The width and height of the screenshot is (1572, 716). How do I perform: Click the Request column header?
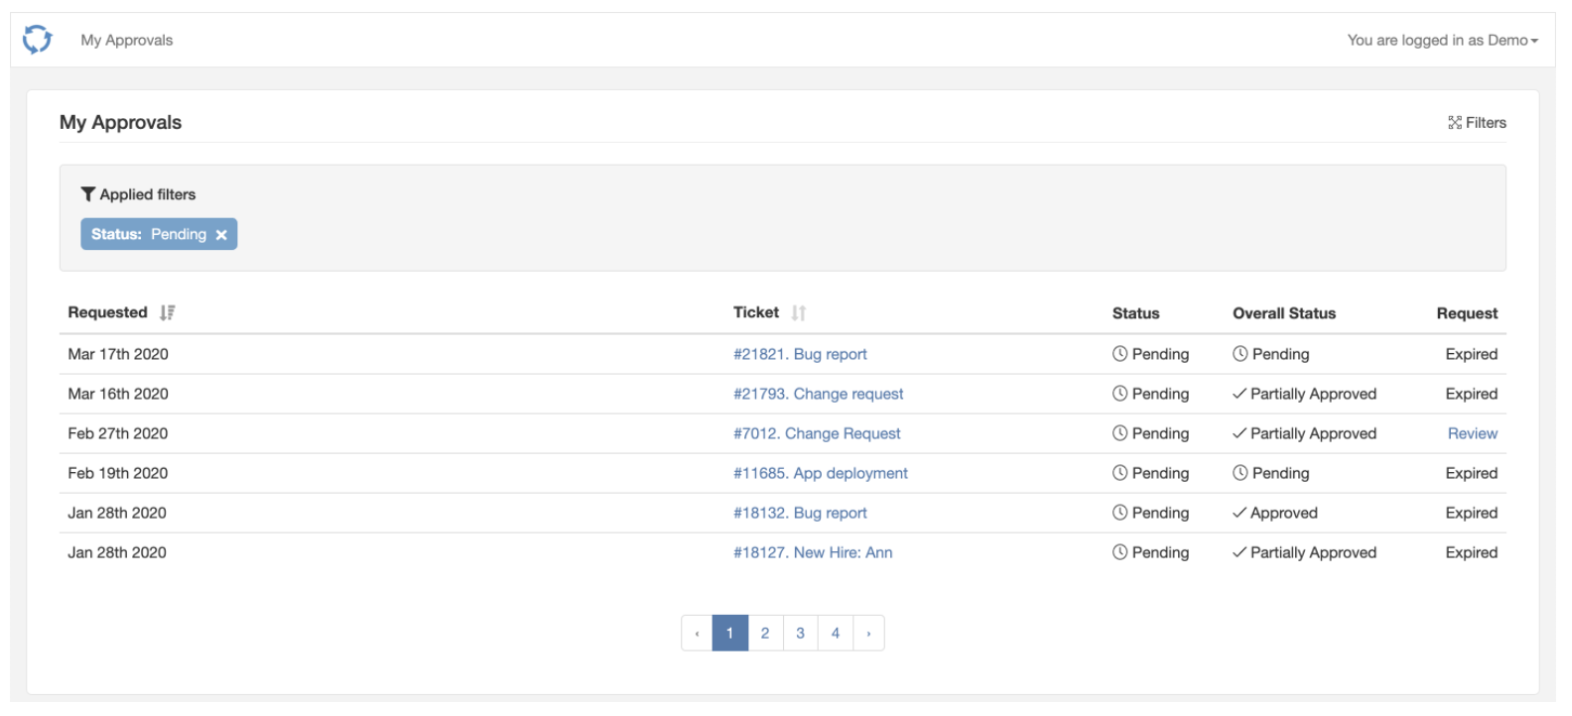[1467, 313]
